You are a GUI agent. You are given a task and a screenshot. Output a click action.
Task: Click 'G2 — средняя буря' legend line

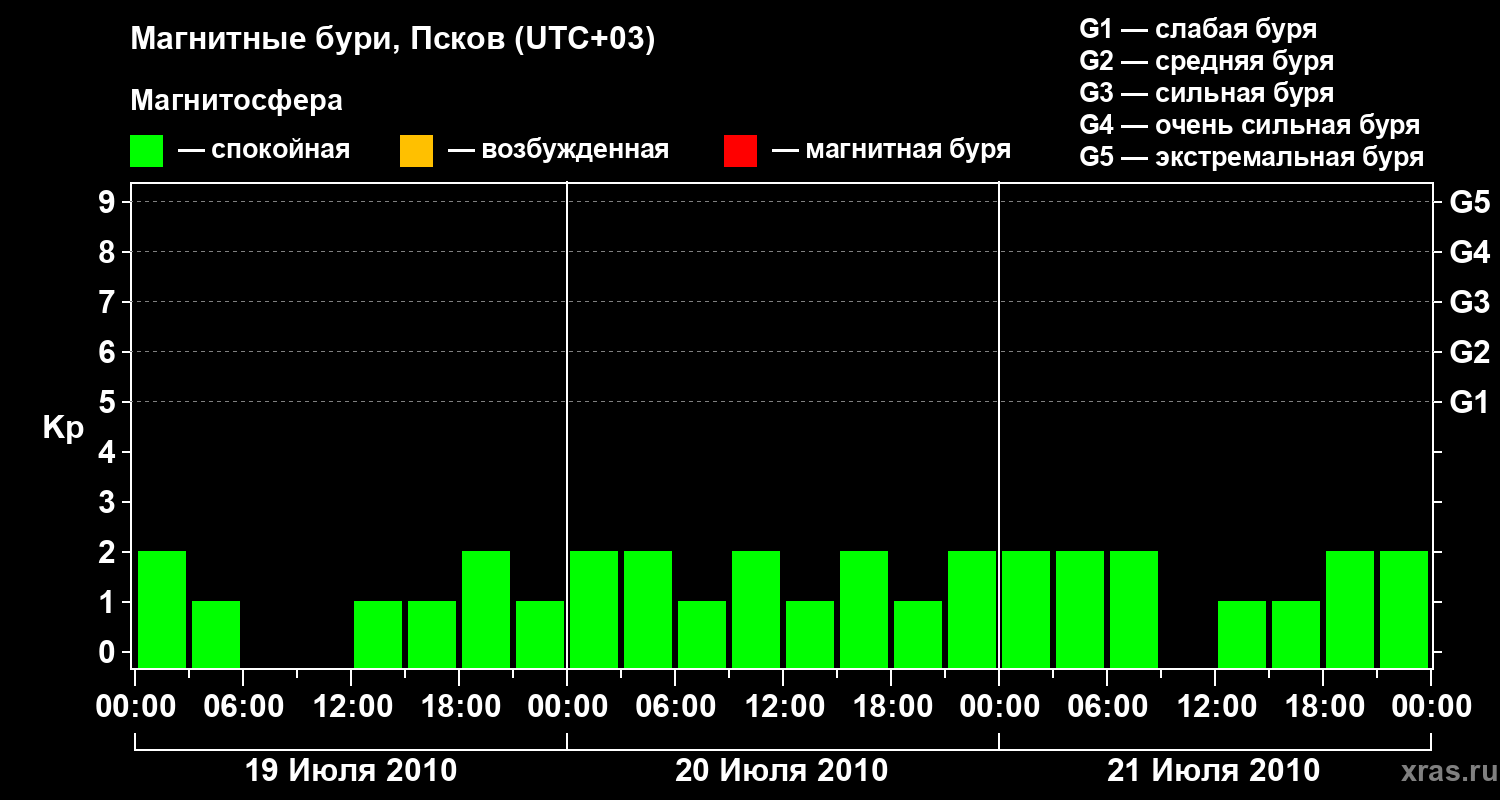coord(1207,61)
